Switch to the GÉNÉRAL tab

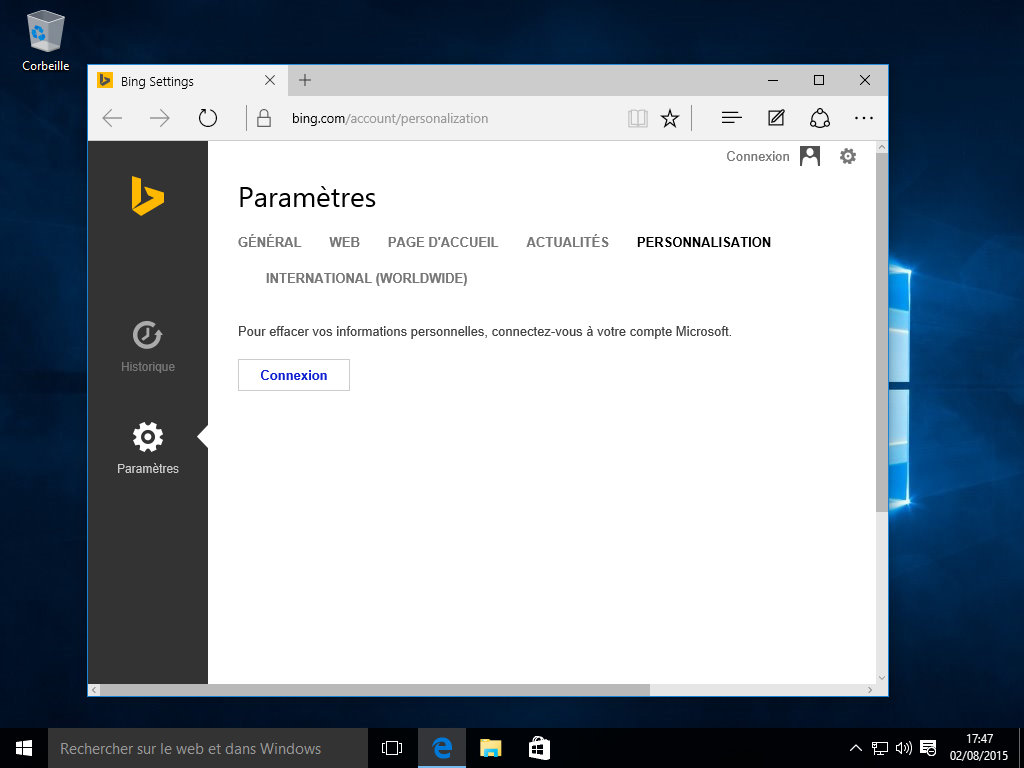click(269, 242)
